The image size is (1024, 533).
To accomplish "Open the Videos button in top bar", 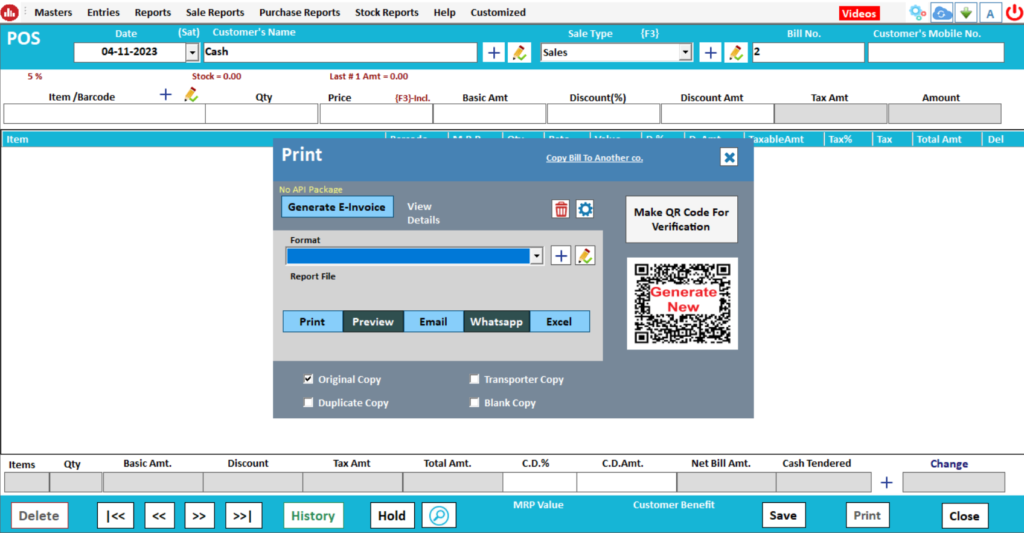I will click(859, 13).
